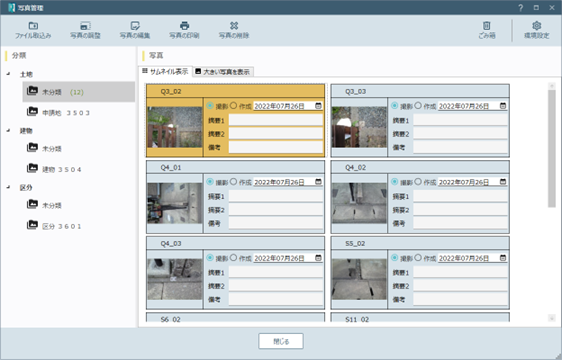Open calendar picker on Q4_01 date
This screenshot has height=360, width=562.
click(318, 182)
